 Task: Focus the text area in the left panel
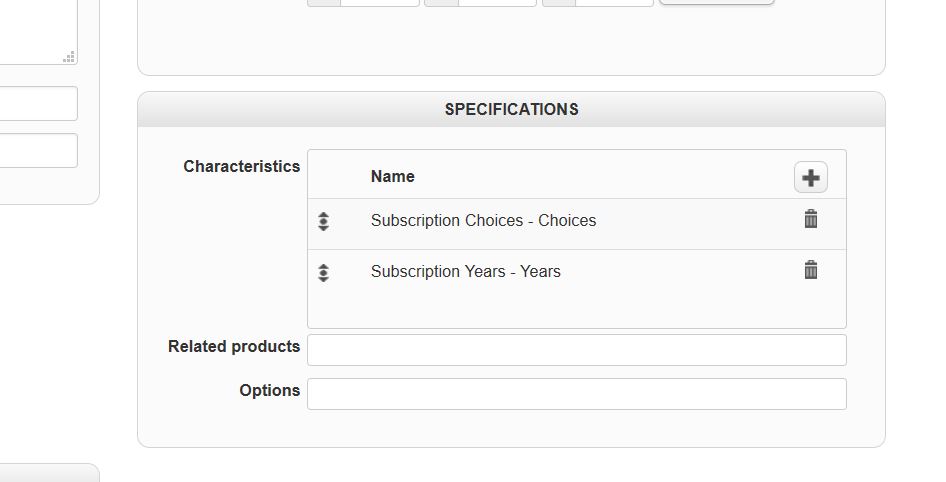click(35, 30)
